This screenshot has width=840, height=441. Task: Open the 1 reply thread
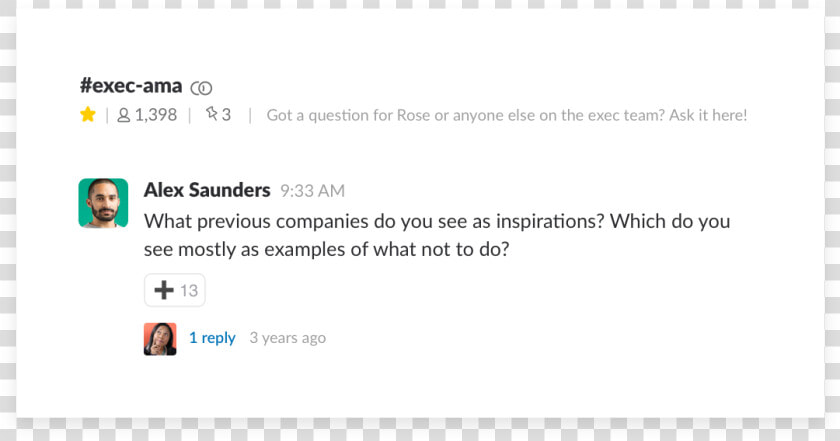(212, 338)
